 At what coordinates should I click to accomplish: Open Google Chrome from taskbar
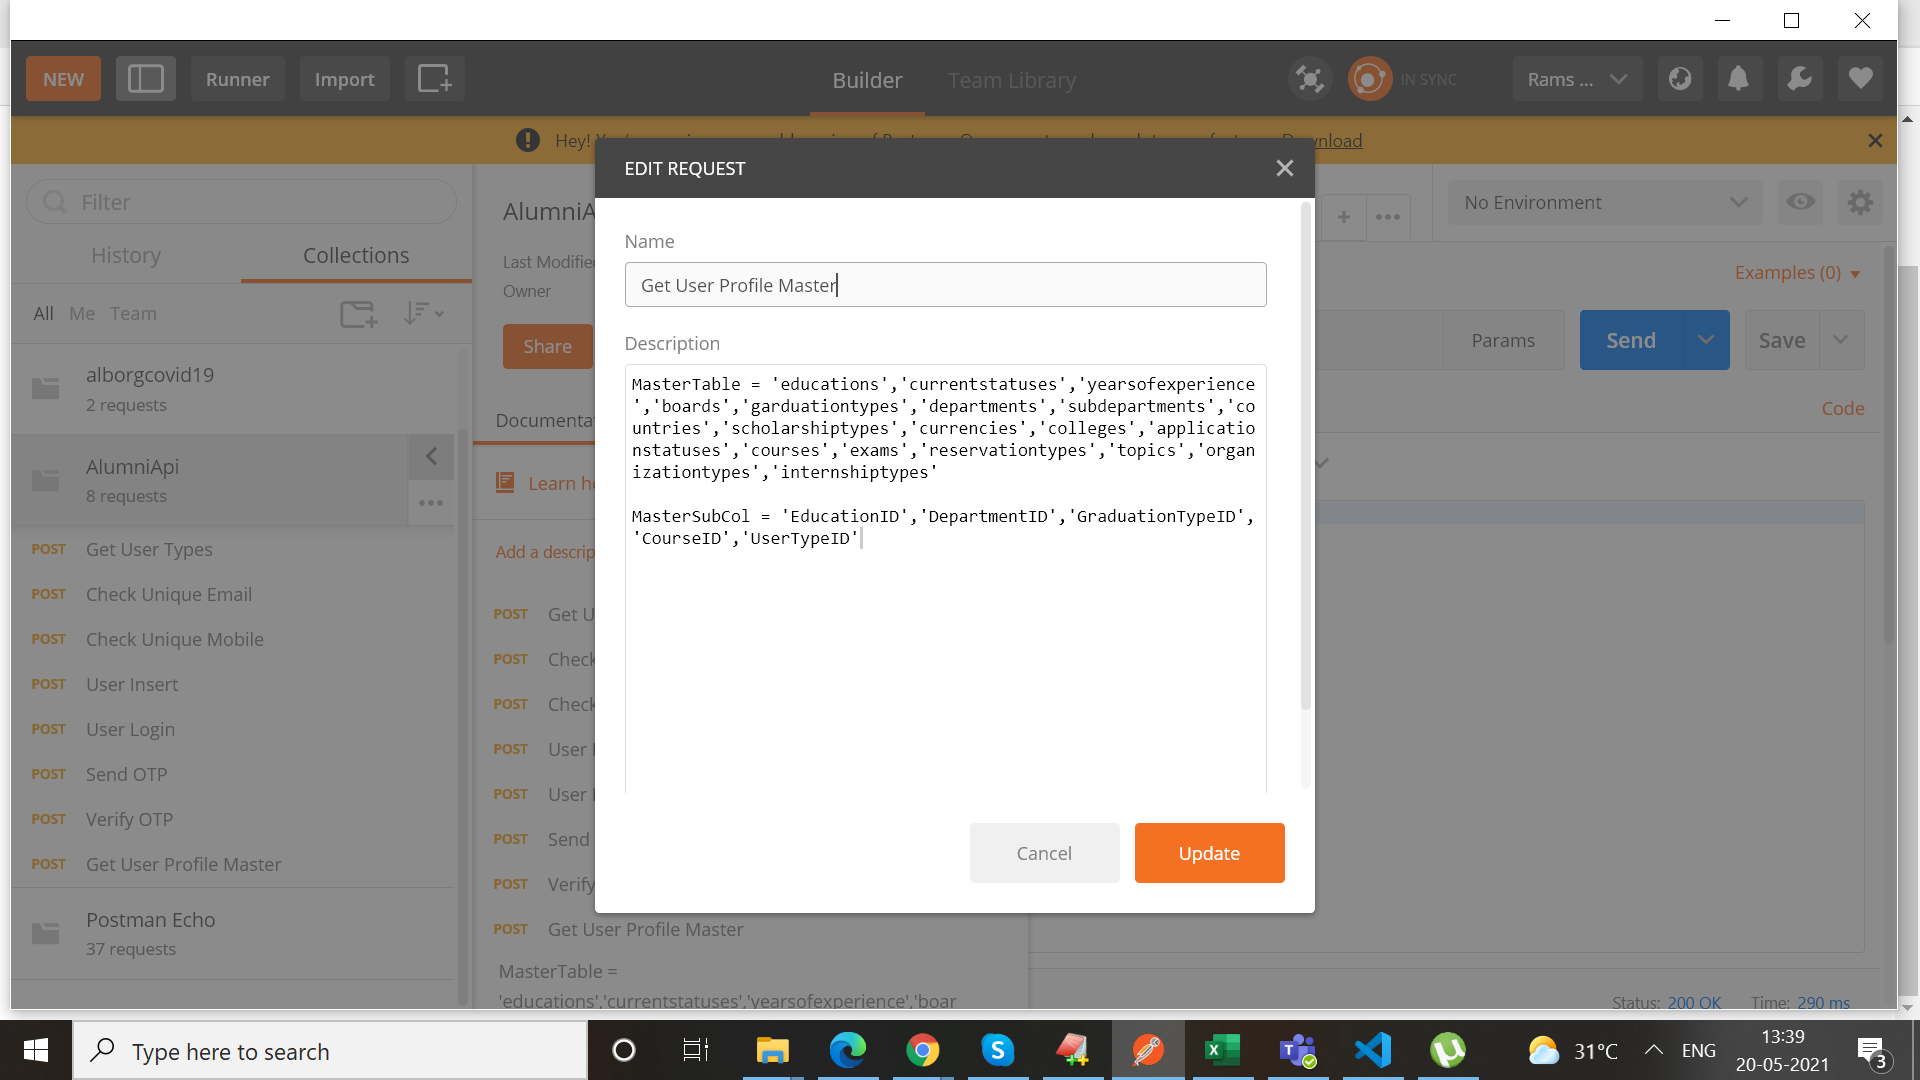click(922, 1051)
